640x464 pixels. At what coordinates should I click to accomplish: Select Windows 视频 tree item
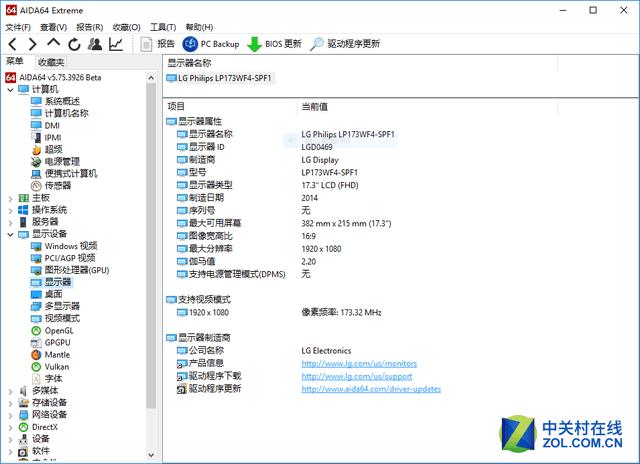[64, 246]
